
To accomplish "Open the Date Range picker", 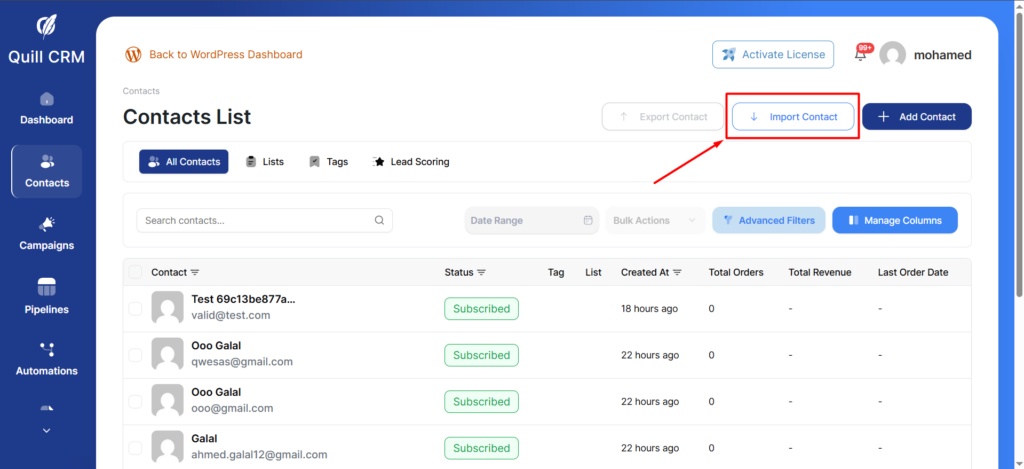I will [x=531, y=221].
